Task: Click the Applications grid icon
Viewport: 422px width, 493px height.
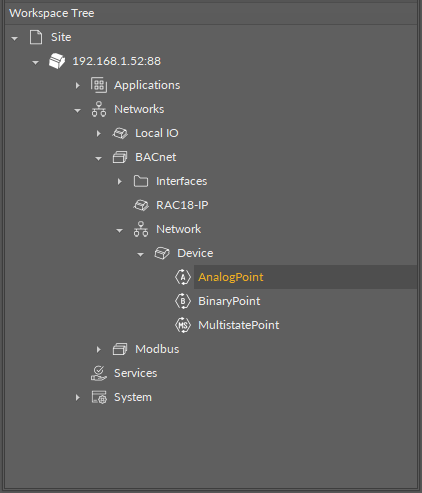Action: click(x=99, y=85)
